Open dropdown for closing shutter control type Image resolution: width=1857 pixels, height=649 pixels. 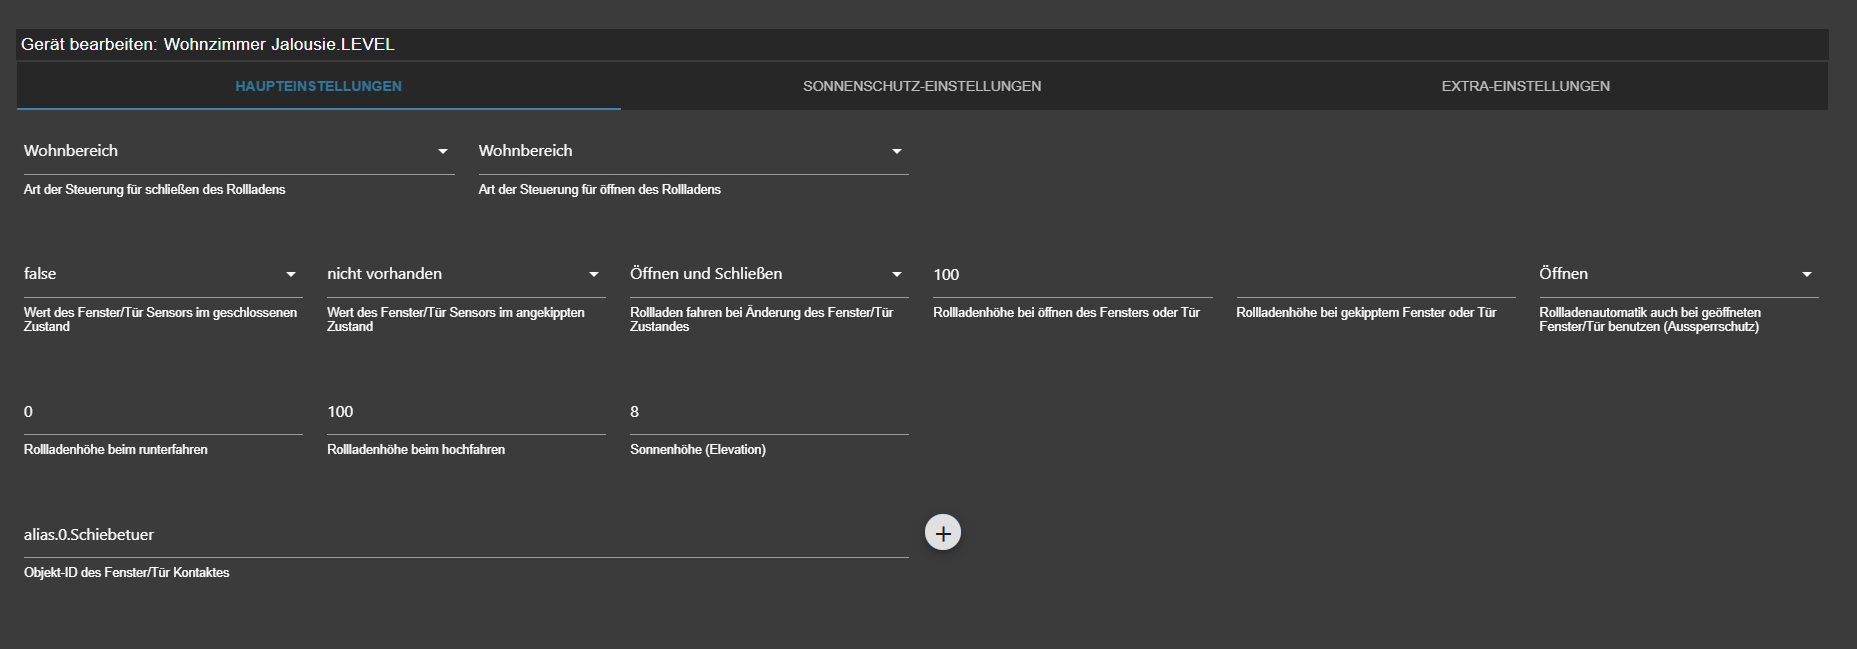pos(238,151)
